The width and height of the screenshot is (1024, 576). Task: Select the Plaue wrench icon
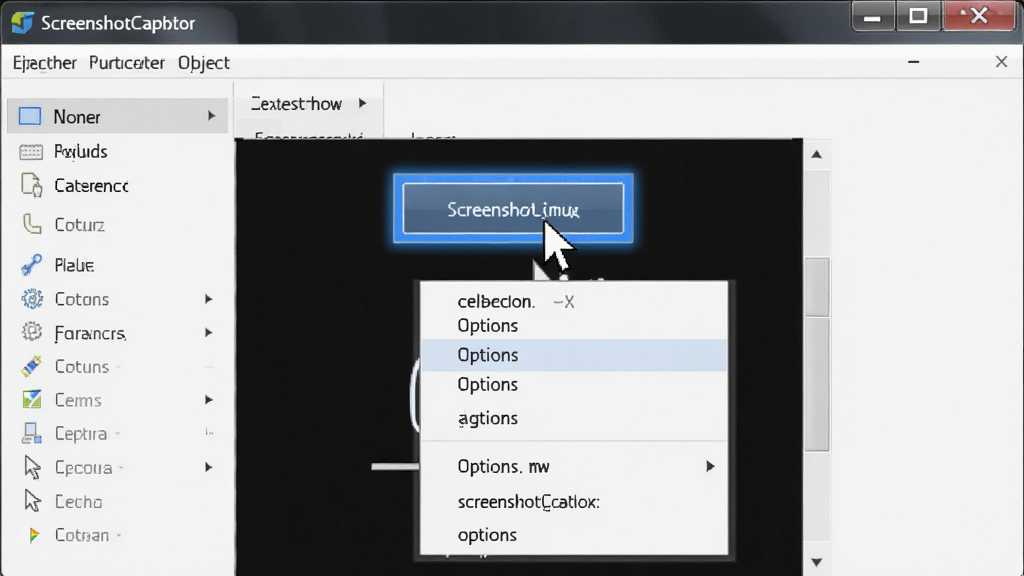[x=31, y=264]
